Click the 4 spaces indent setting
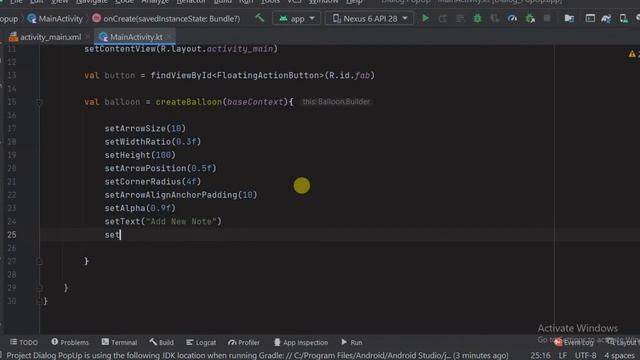The width and height of the screenshot is (640, 360). pos(620,356)
